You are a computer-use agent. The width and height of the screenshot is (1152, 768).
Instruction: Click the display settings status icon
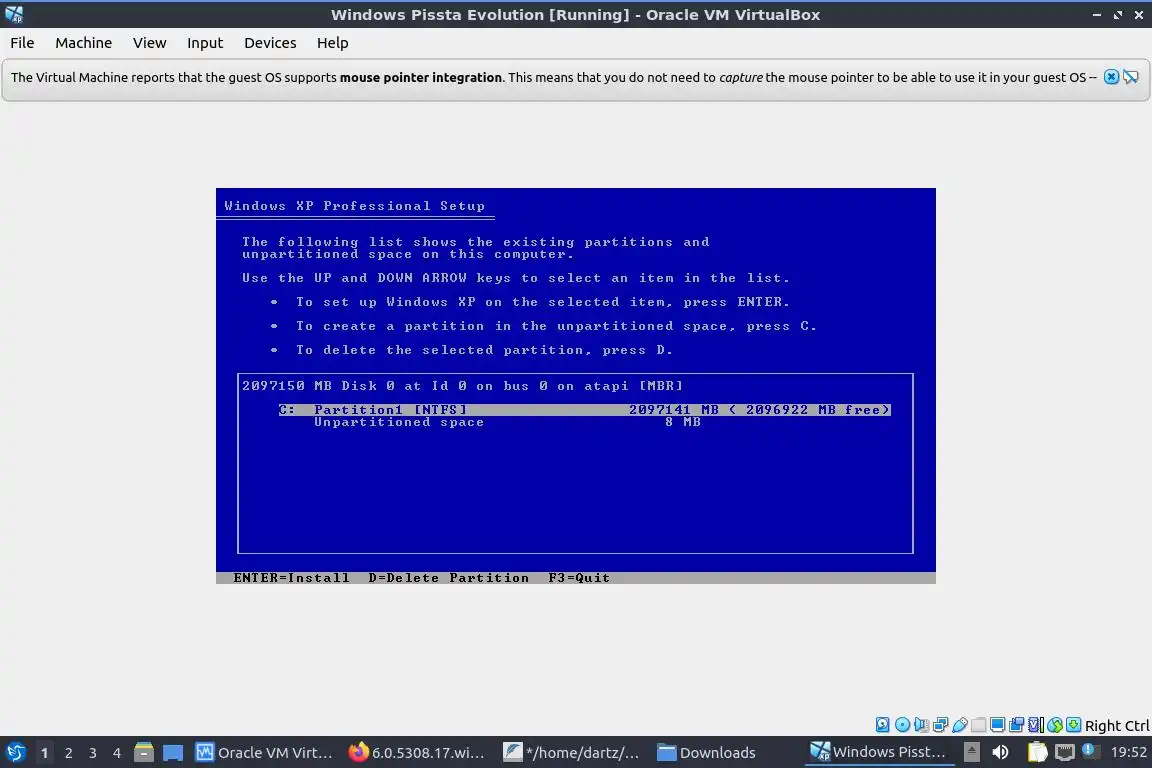pyautogui.click(x=998, y=725)
